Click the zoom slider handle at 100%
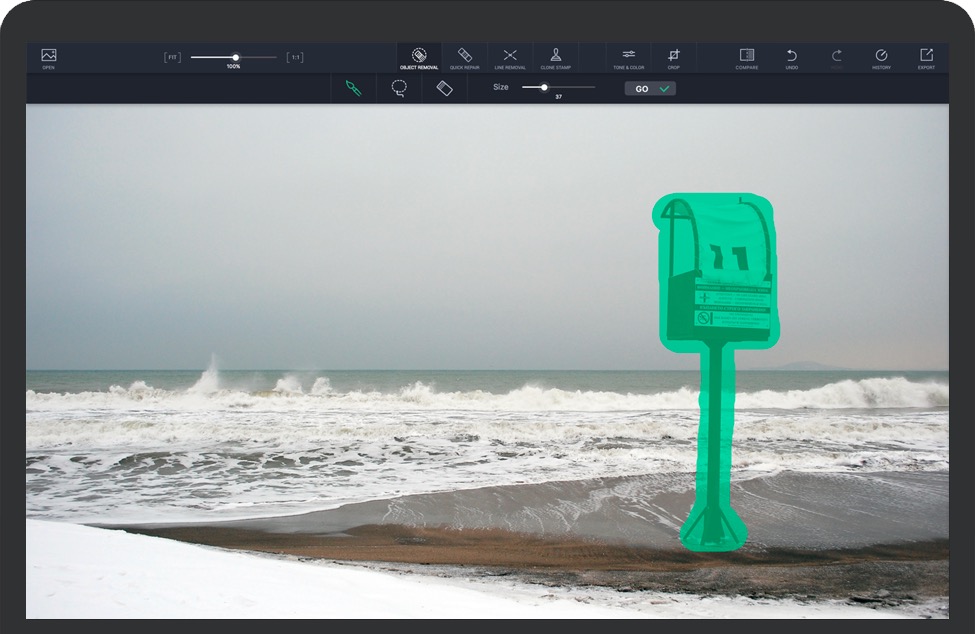The height and width of the screenshot is (634, 975). coord(236,57)
